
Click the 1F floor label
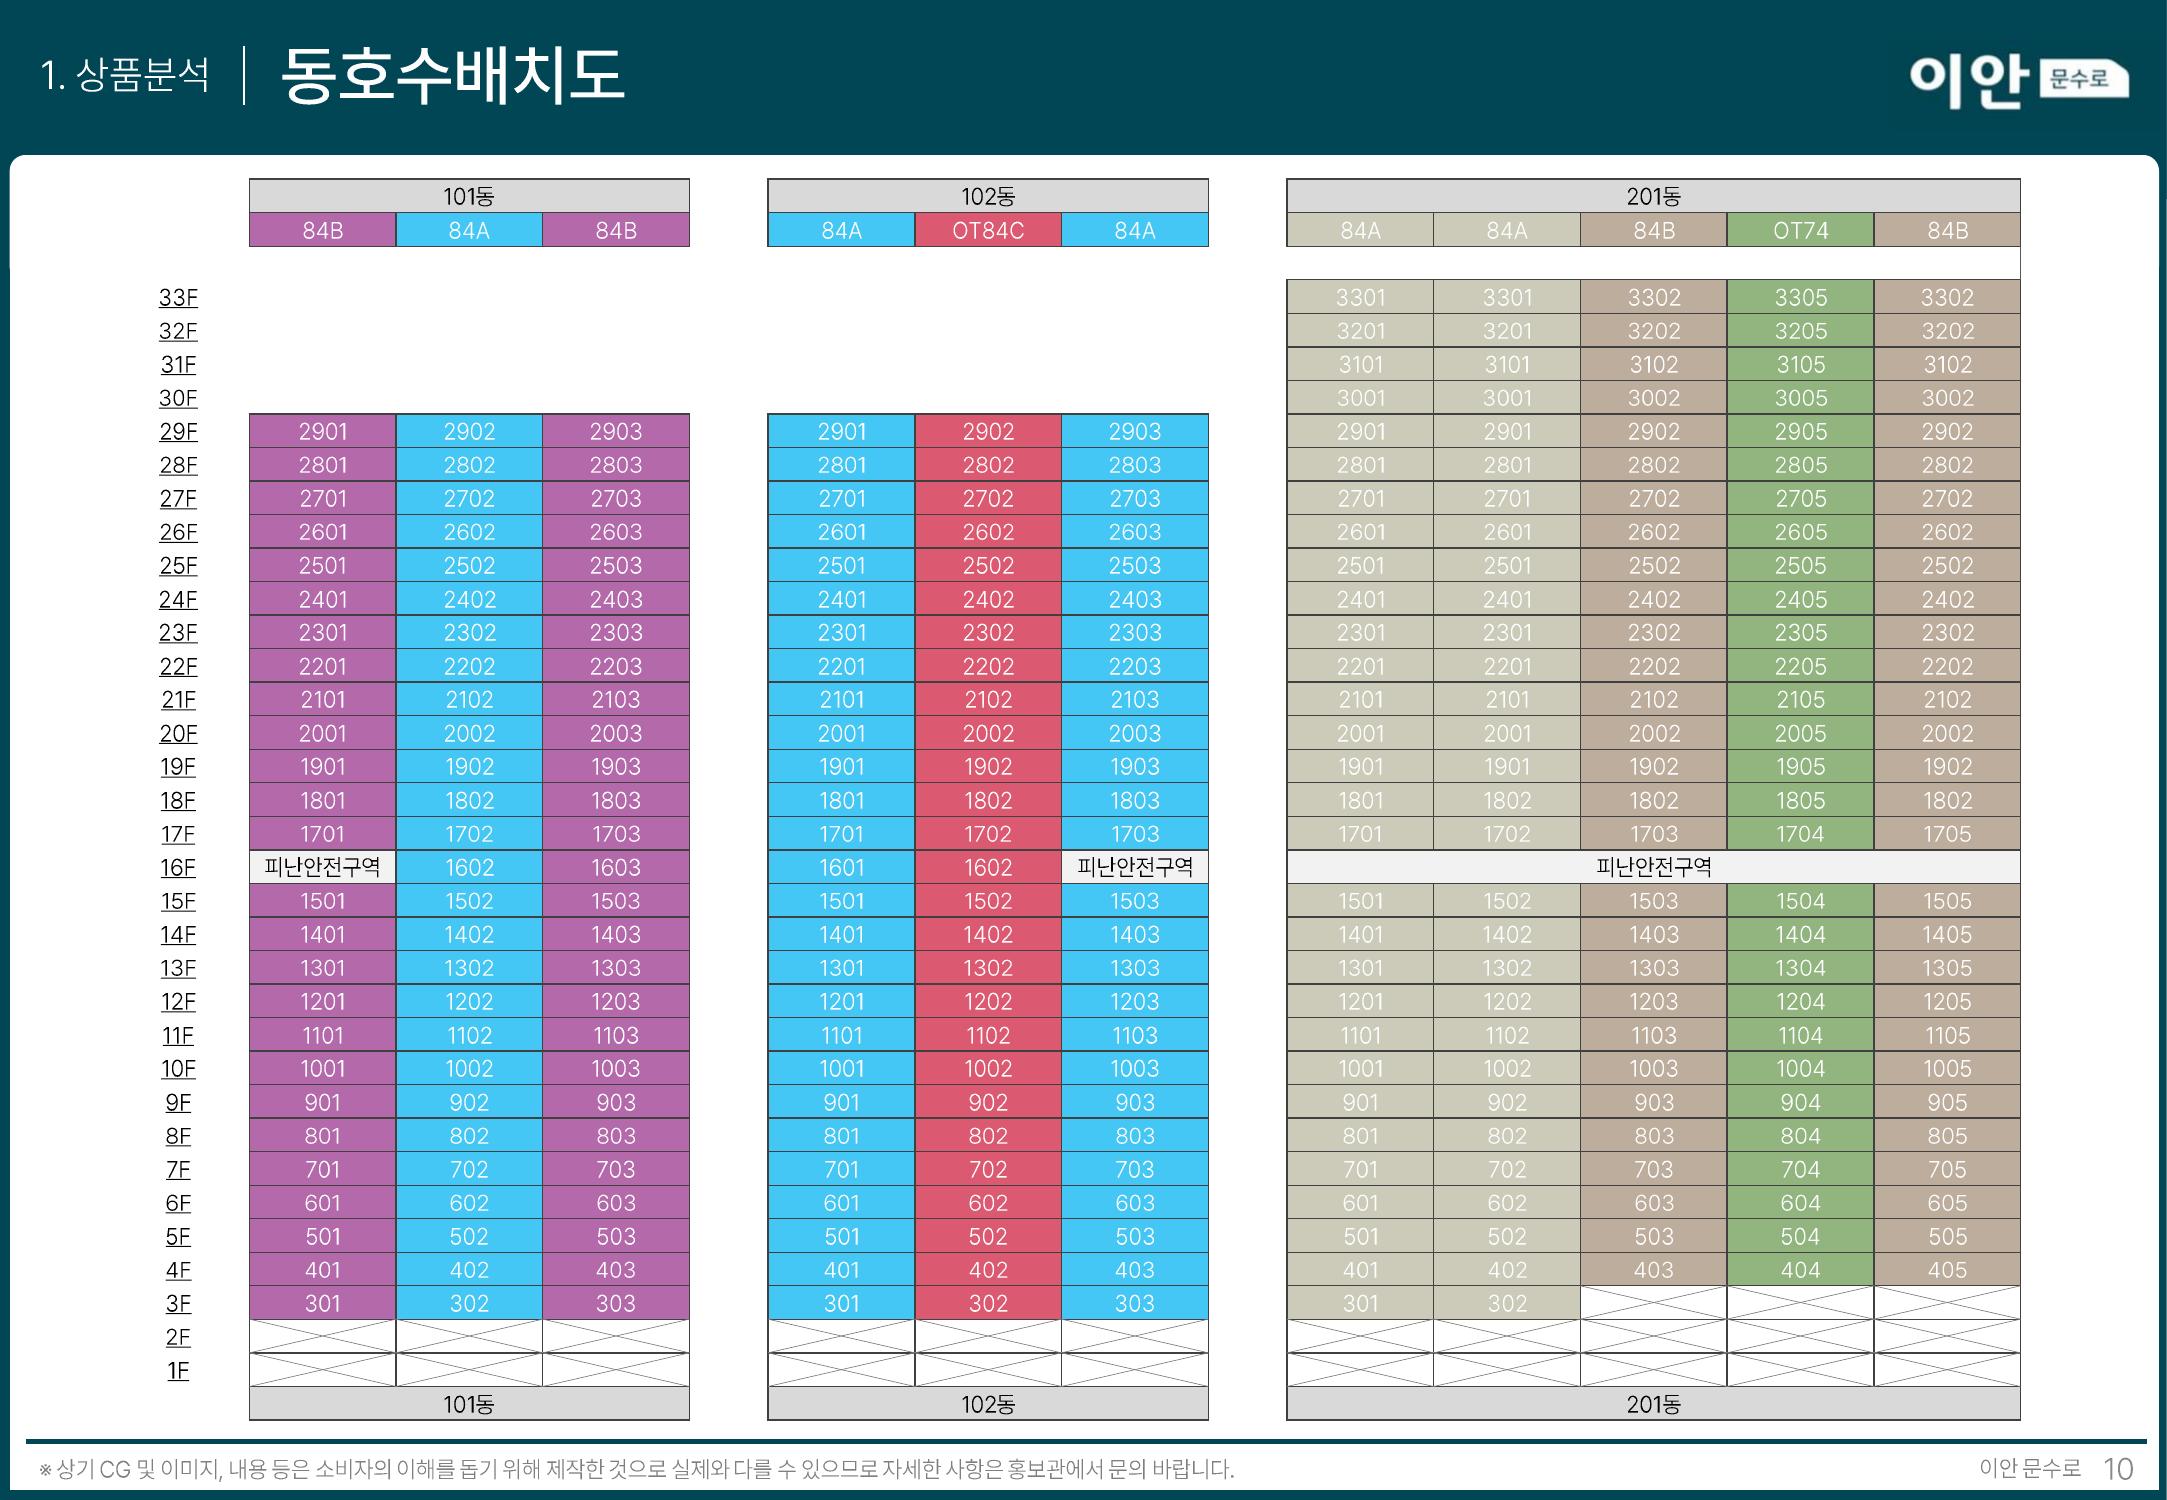(178, 1371)
